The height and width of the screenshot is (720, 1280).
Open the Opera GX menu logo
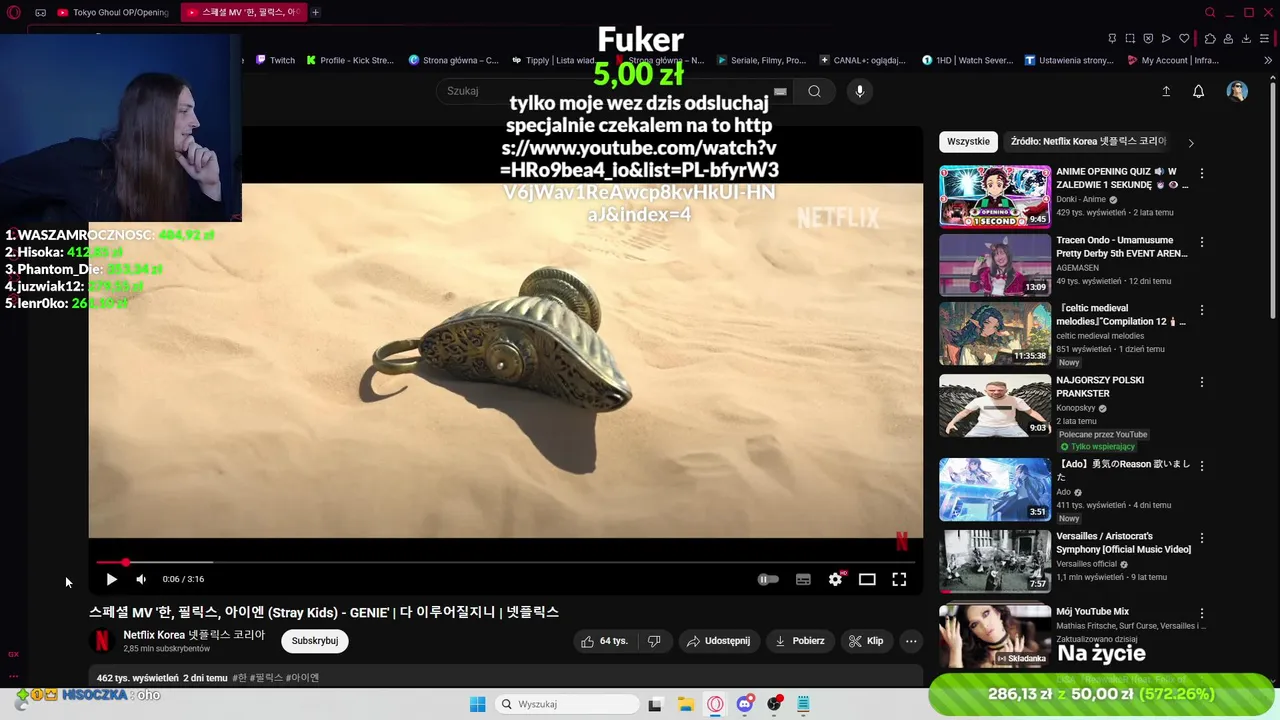13,12
